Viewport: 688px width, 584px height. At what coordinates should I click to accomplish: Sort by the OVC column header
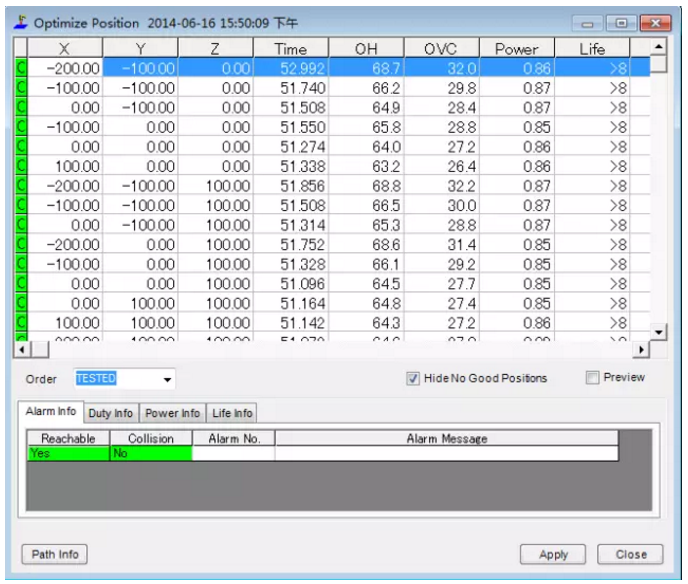(x=441, y=48)
